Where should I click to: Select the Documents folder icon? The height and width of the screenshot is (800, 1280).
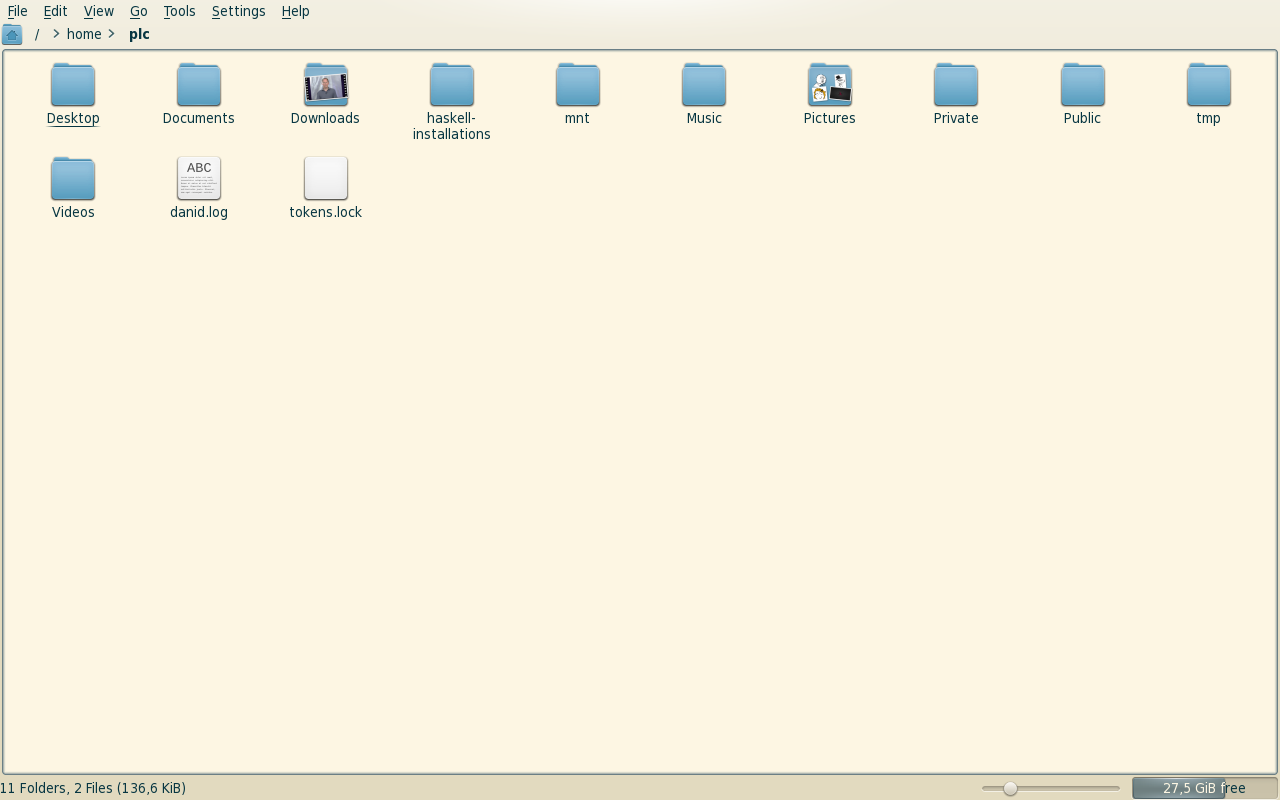(199, 85)
